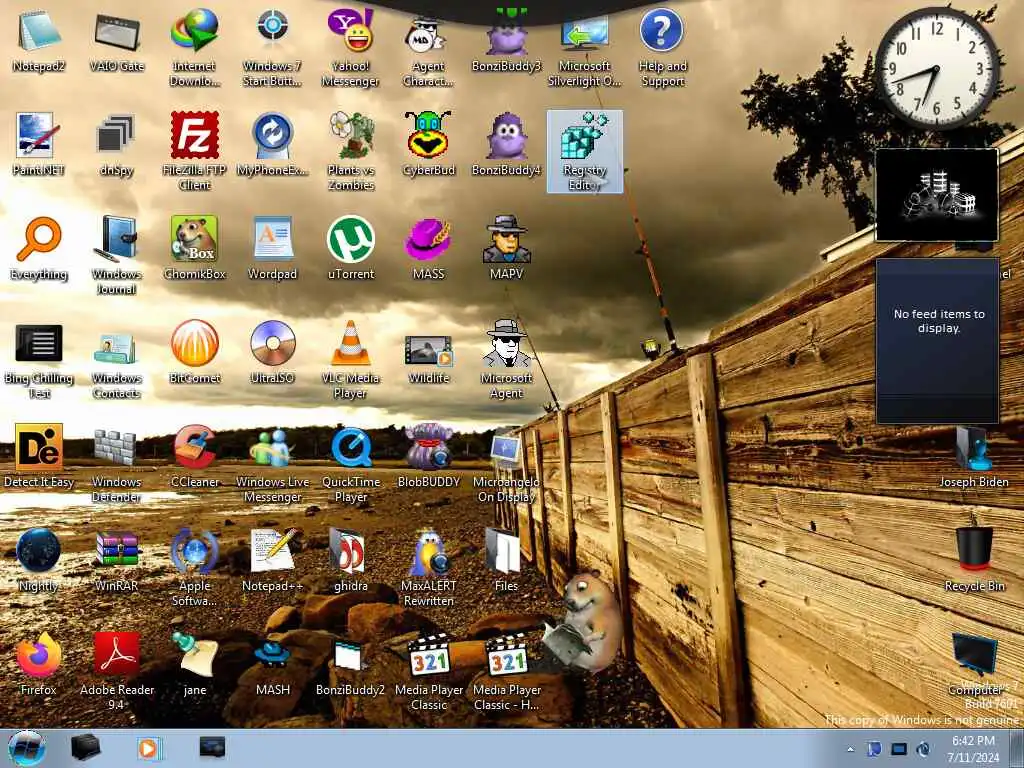Click the feed headlines gadget

[x=937, y=341]
